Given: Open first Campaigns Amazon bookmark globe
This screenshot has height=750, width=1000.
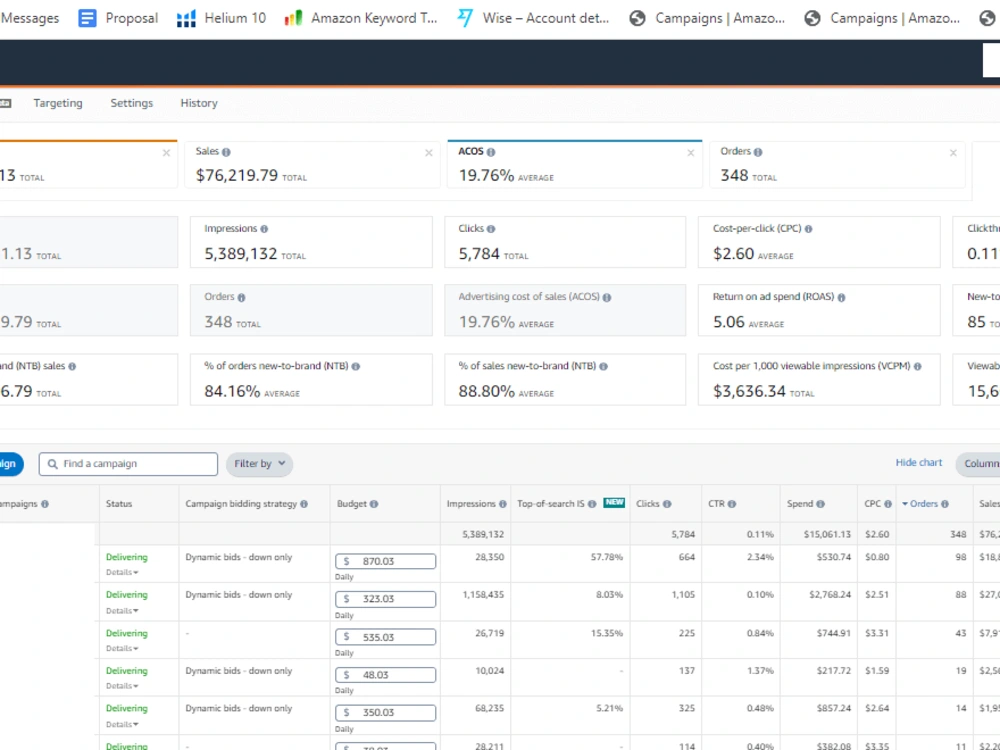Looking at the screenshot, I should 637,18.
